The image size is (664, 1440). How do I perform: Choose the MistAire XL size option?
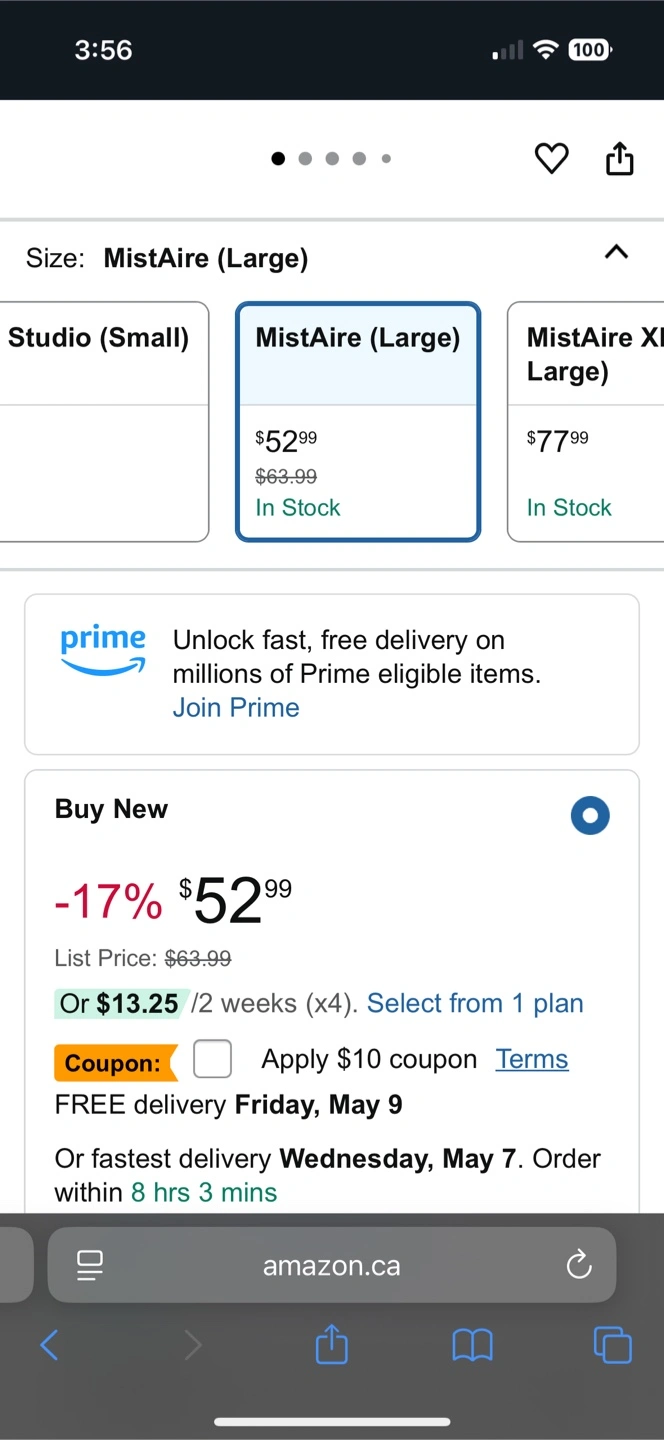click(586, 421)
